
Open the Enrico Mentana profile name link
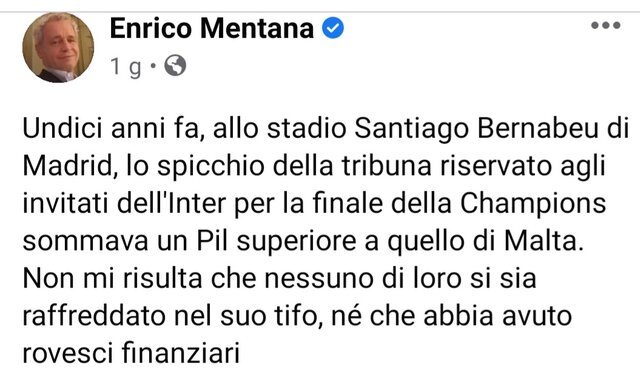(212, 28)
